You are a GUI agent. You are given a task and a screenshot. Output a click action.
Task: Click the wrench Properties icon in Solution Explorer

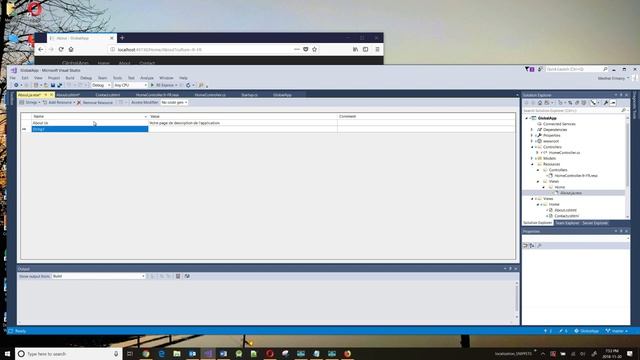(606, 103)
